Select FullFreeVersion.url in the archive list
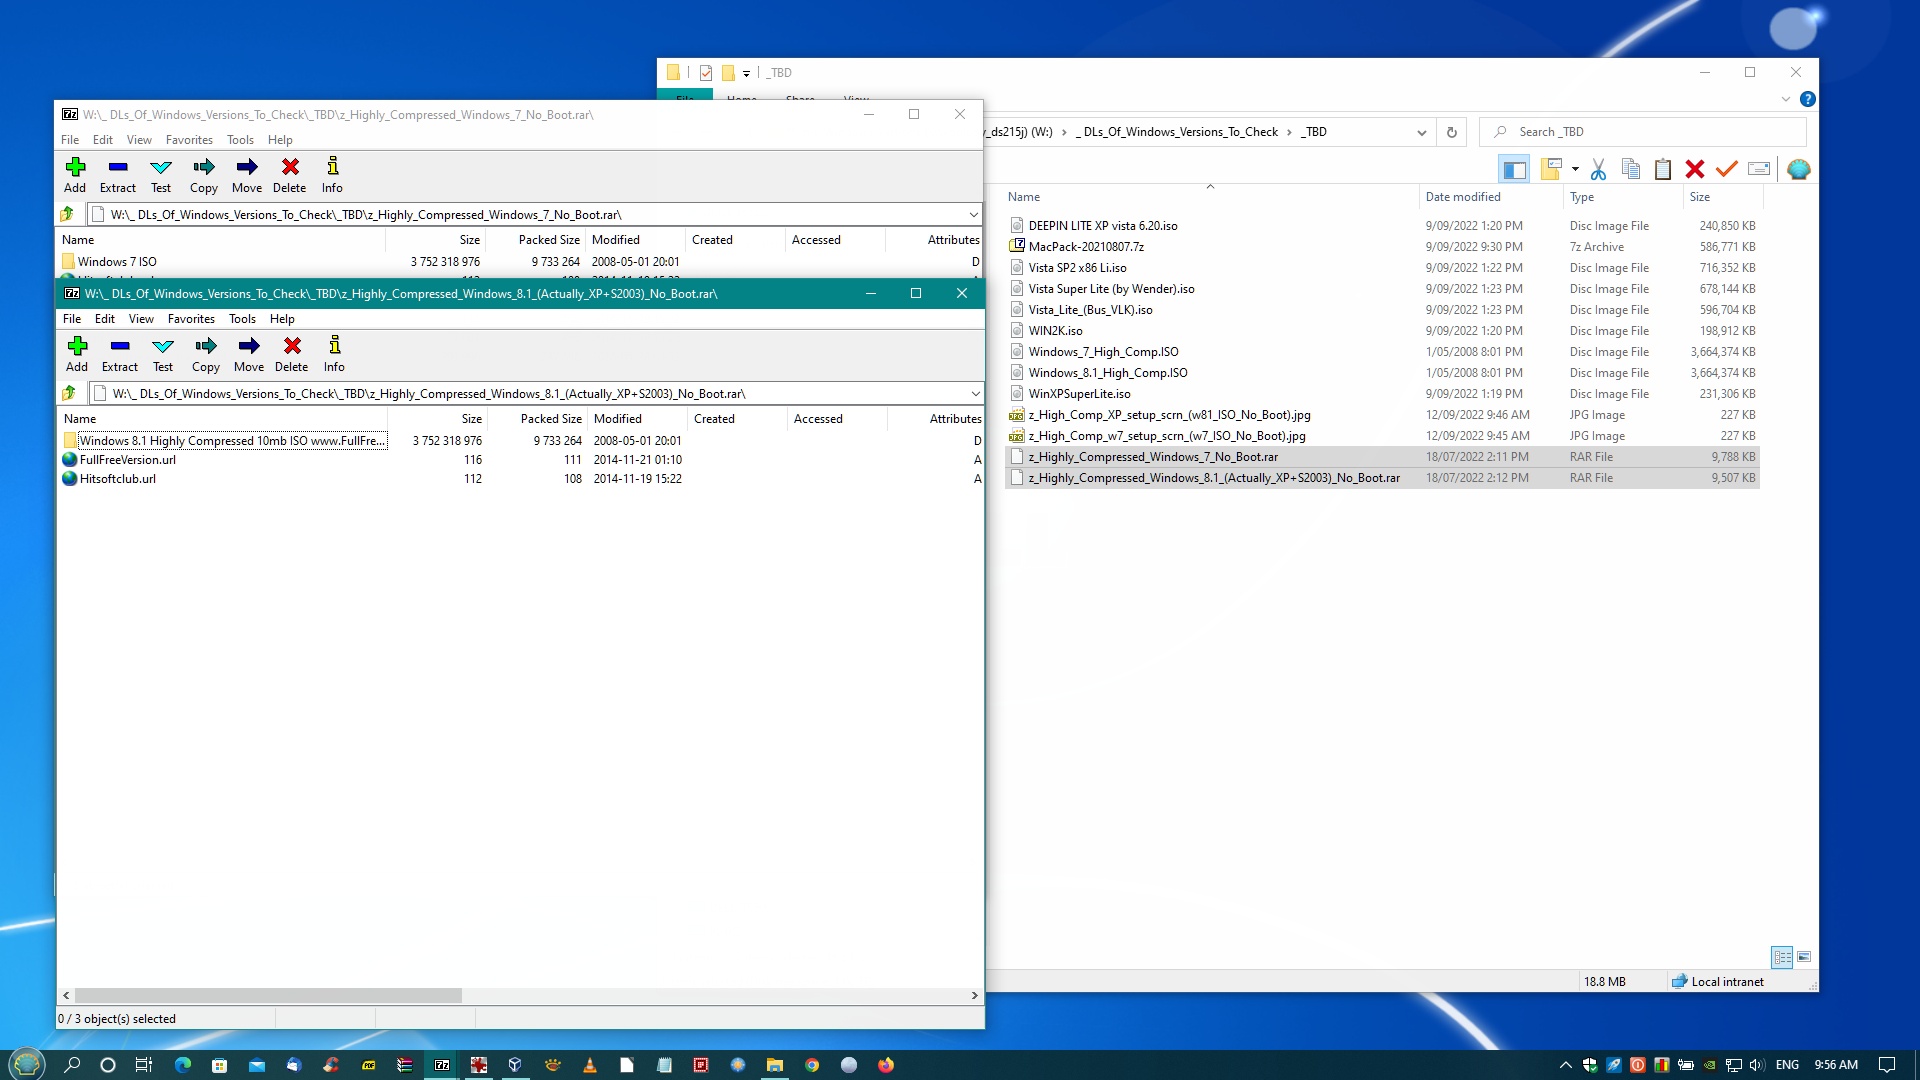1920x1080 pixels. coord(128,460)
